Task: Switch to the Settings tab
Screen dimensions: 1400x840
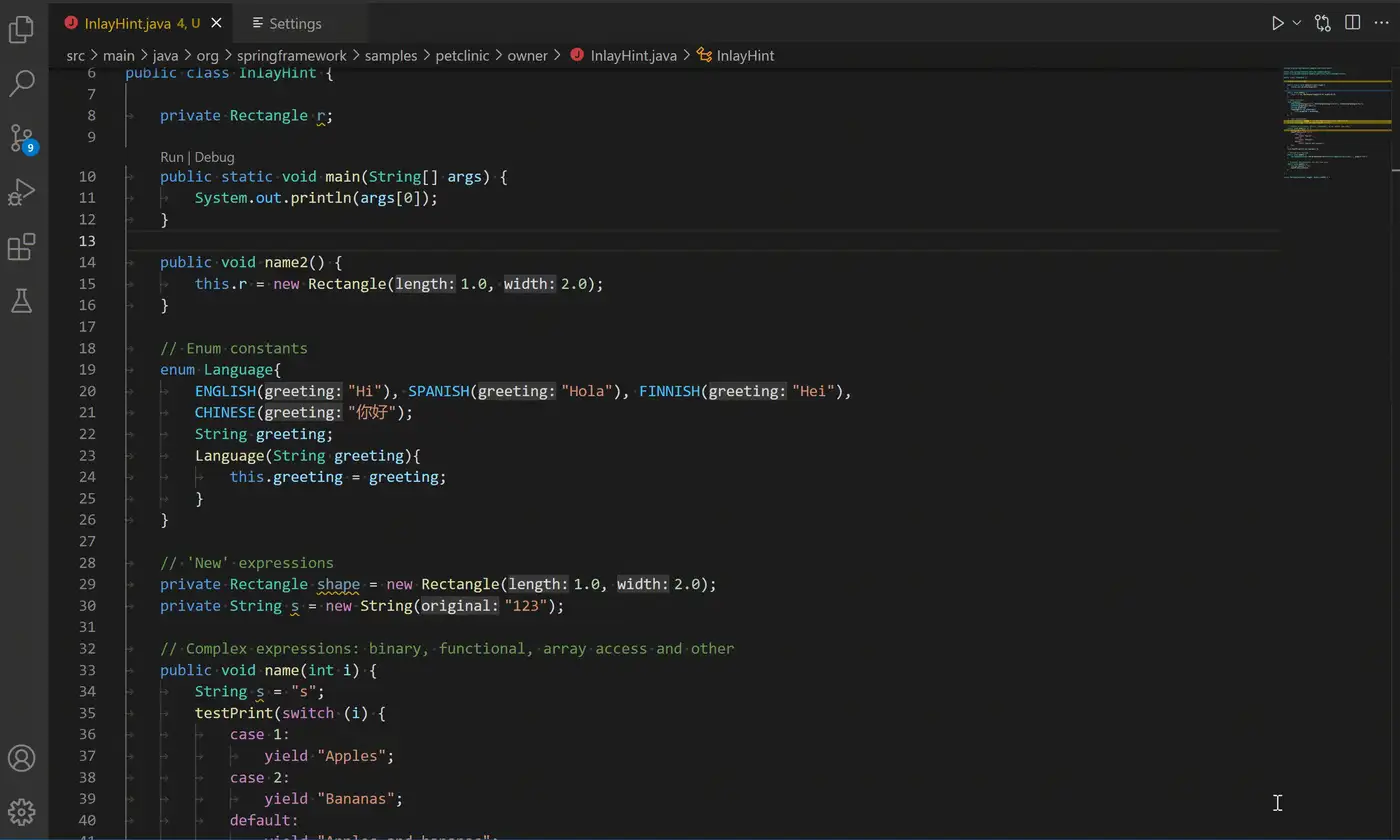Action: pos(296,23)
